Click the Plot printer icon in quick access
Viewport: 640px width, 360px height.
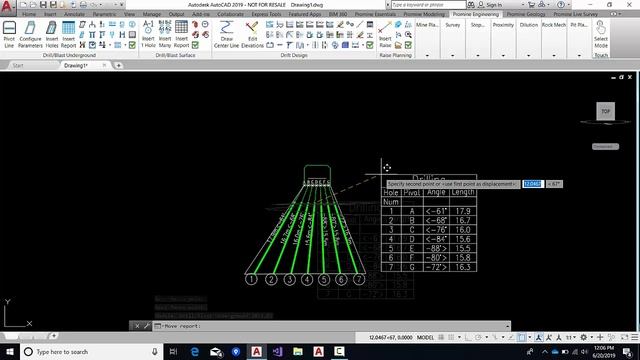[x=83, y=5]
